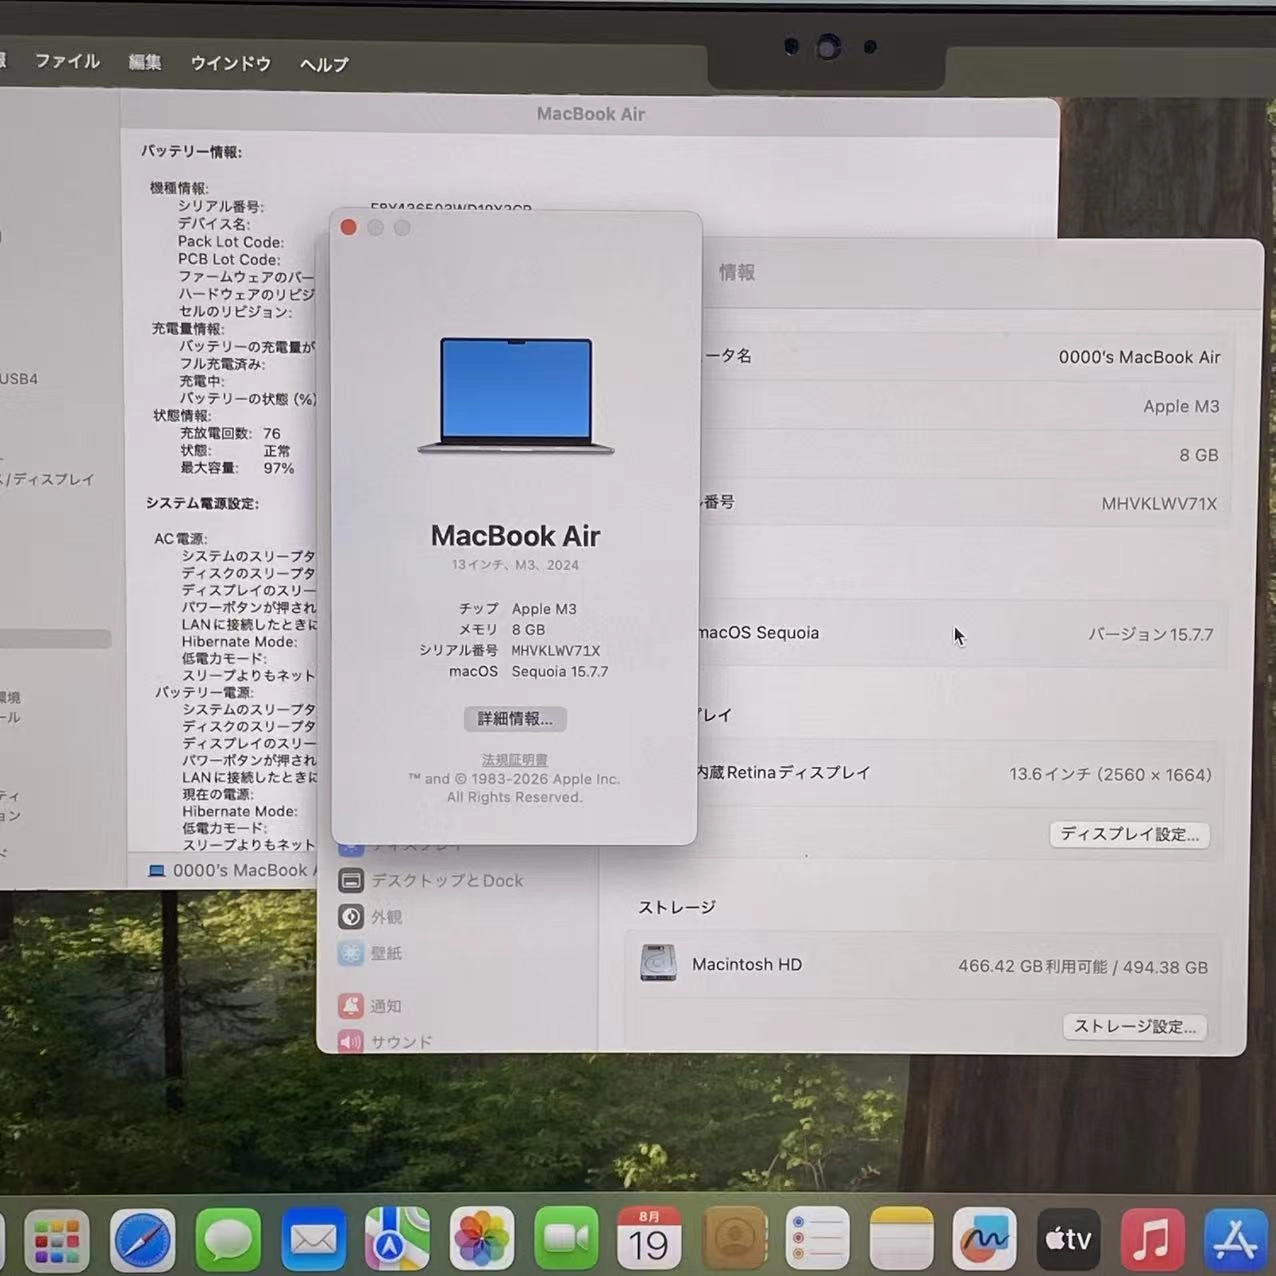This screenshot has height=1276, width=1276.
Task: Open the Calendar icon showing 19
Action: [649, 1240]
